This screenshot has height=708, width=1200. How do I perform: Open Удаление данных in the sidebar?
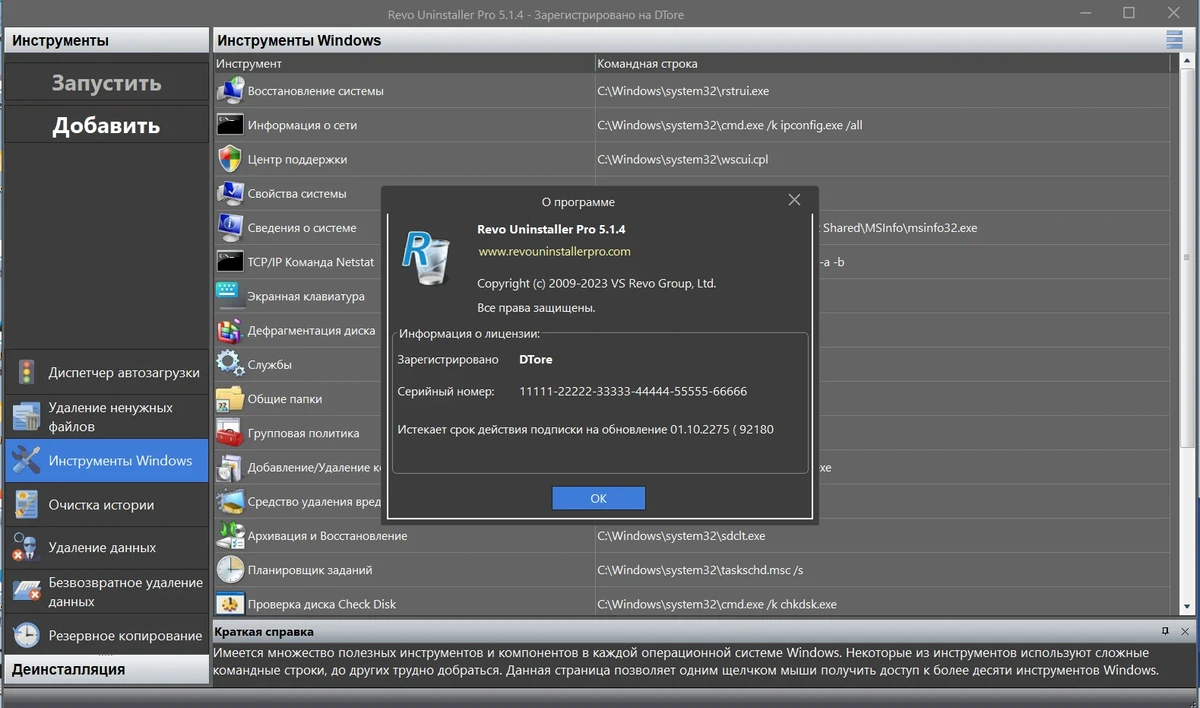pos(107,548)
